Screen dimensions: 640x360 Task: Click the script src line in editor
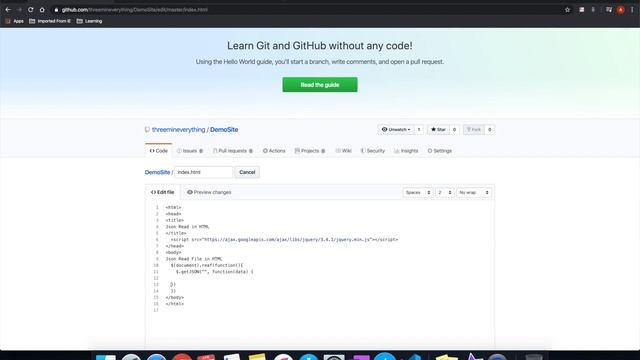pos(284,240)
